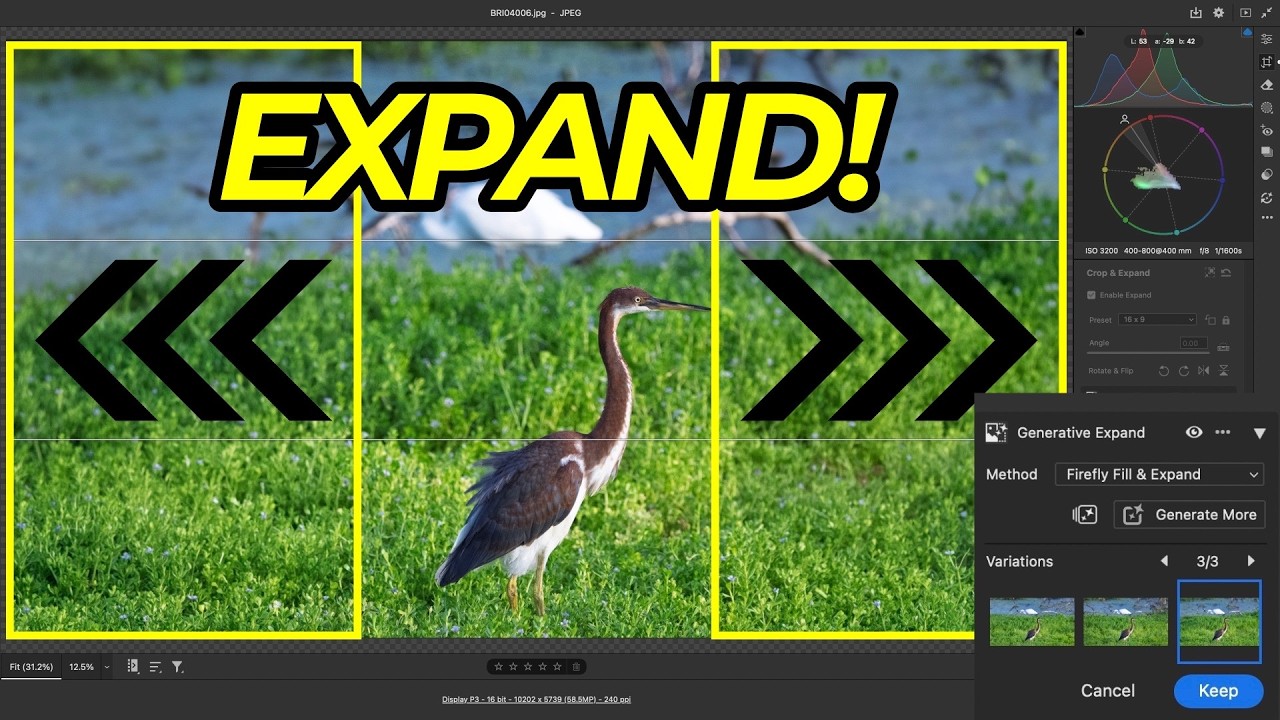Open the Preset 16 x 9 dropdown
The image size is (1280, 720).
click(x=1158, y=320)
